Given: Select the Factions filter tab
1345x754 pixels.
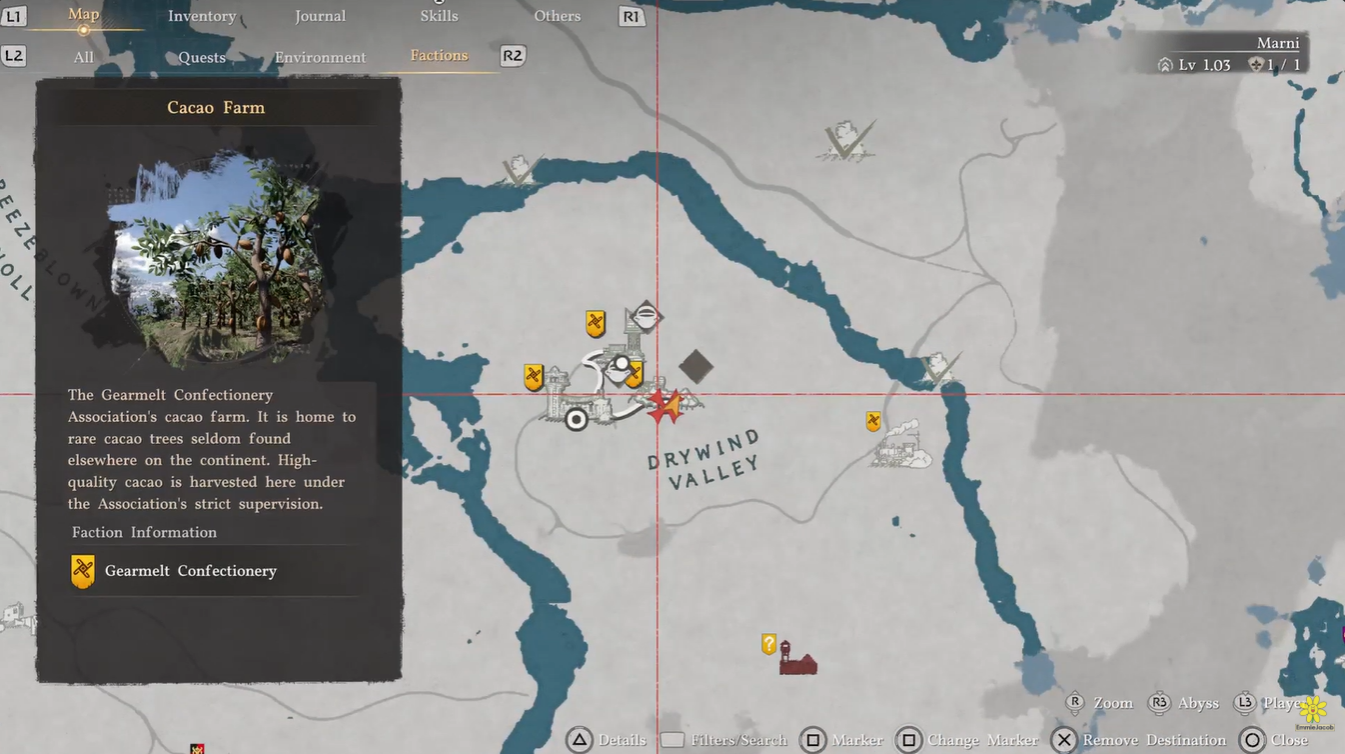Looking at the screenshot, I should click(x=439, y=55).
